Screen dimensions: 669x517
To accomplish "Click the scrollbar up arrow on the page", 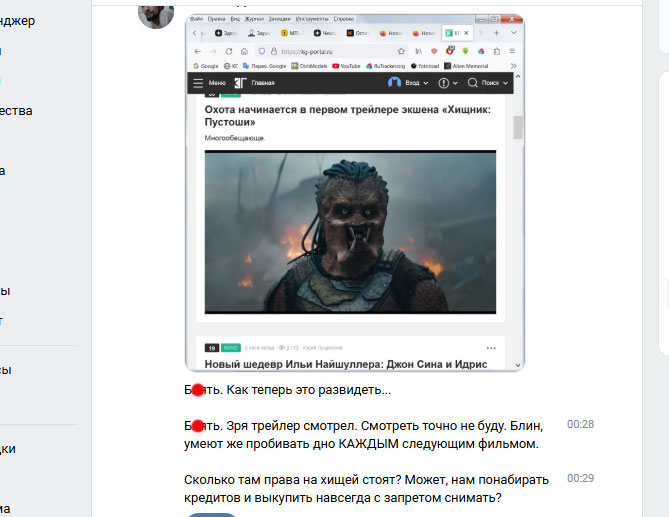I will coord(518,77).
